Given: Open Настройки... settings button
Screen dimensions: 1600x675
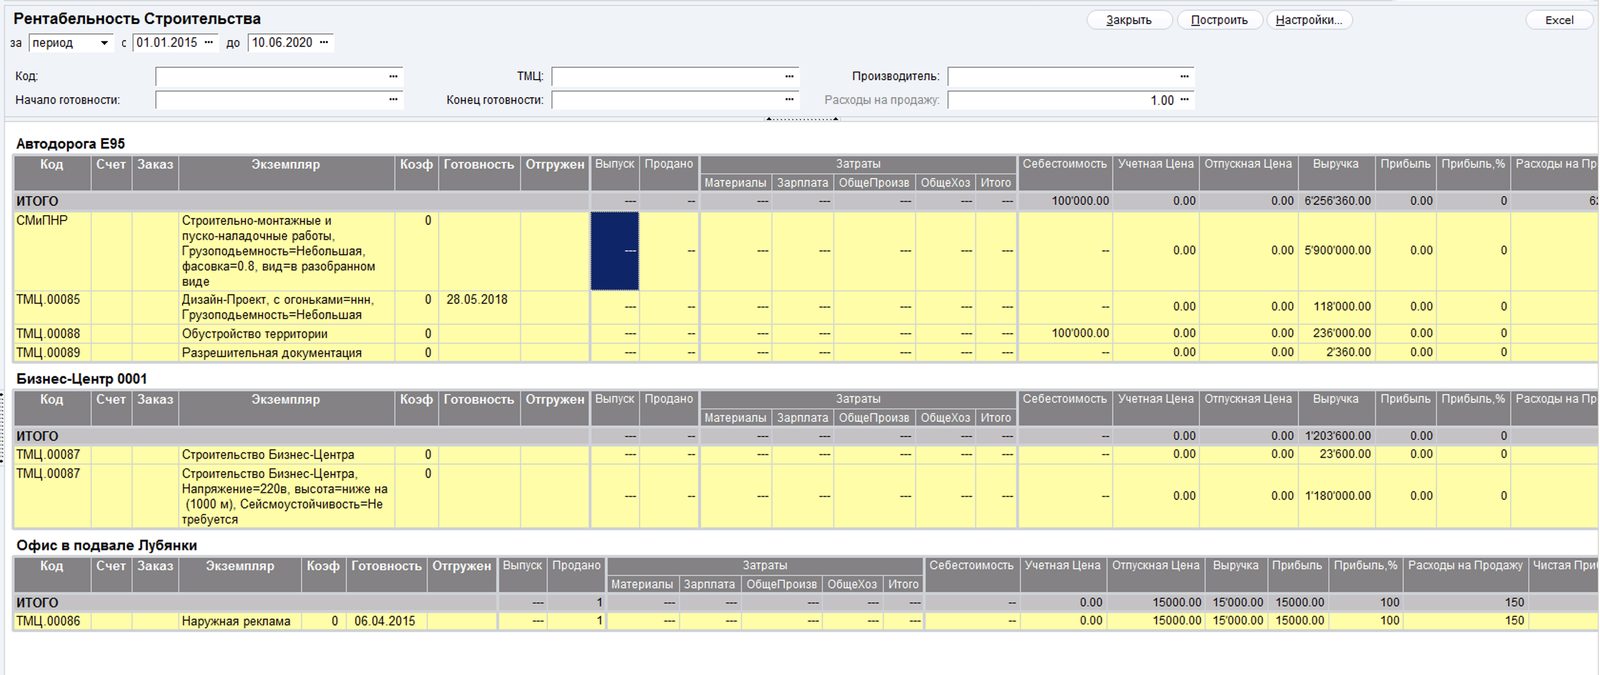Looking at the screenshot, I should tap(1309, 20).
